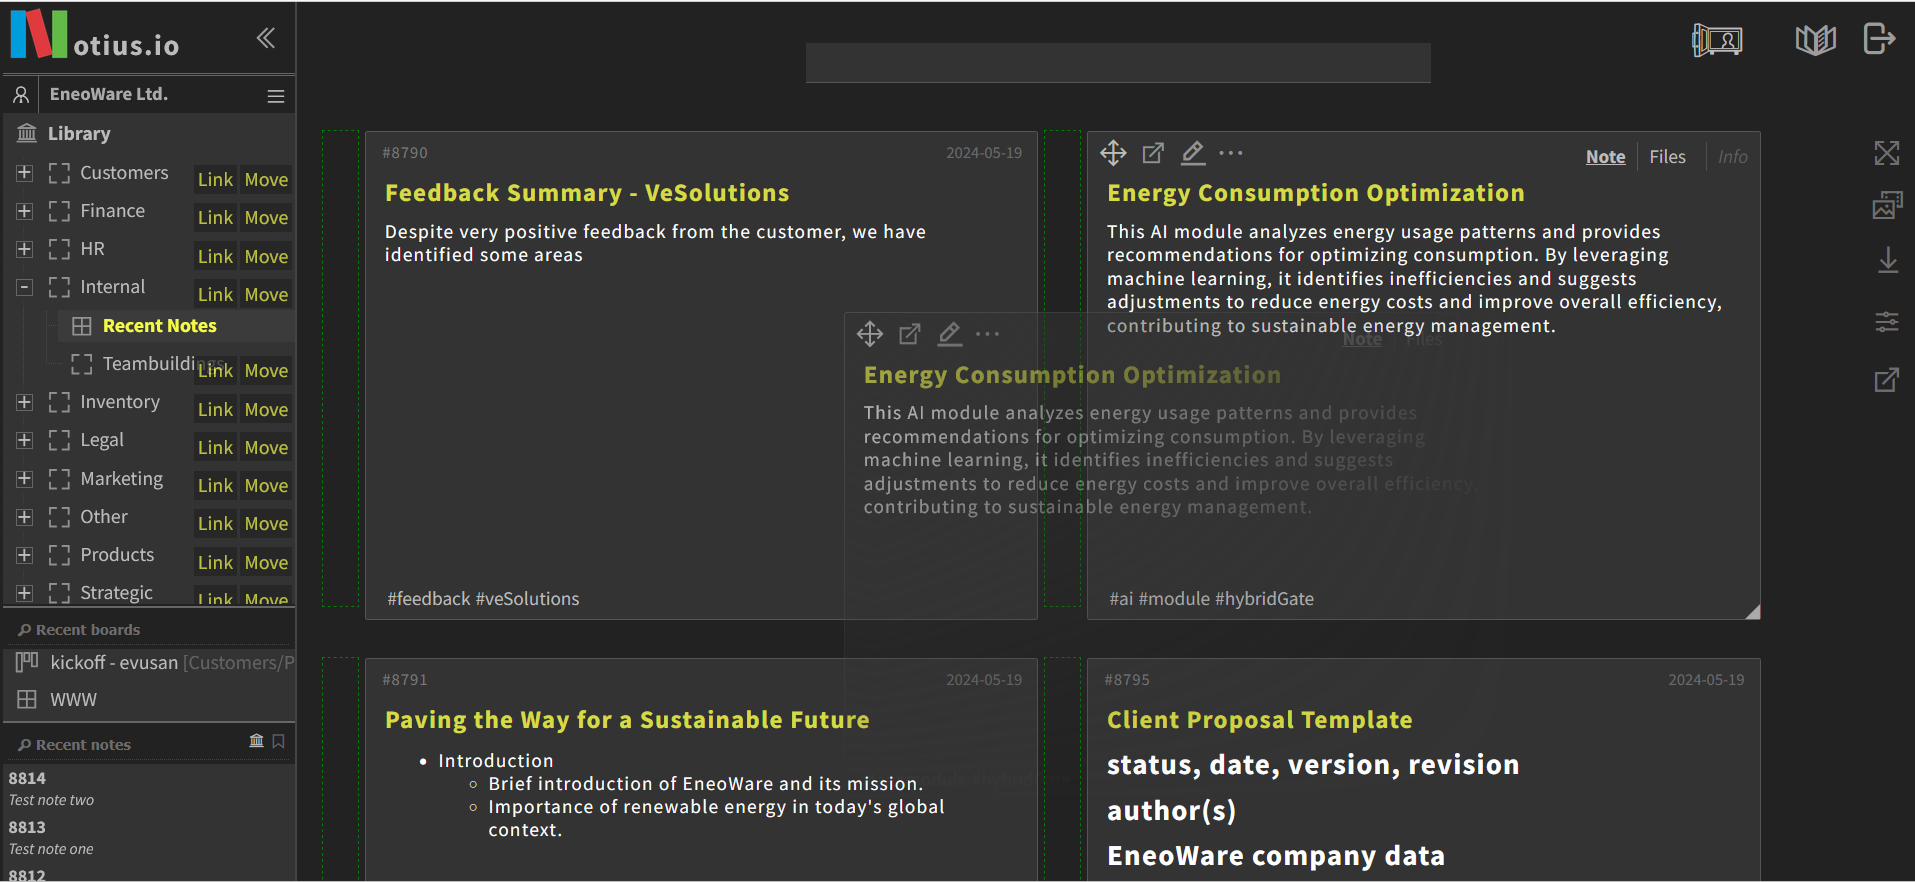
Task: Click Move for the Finance folder
Action: pos(266,218)
